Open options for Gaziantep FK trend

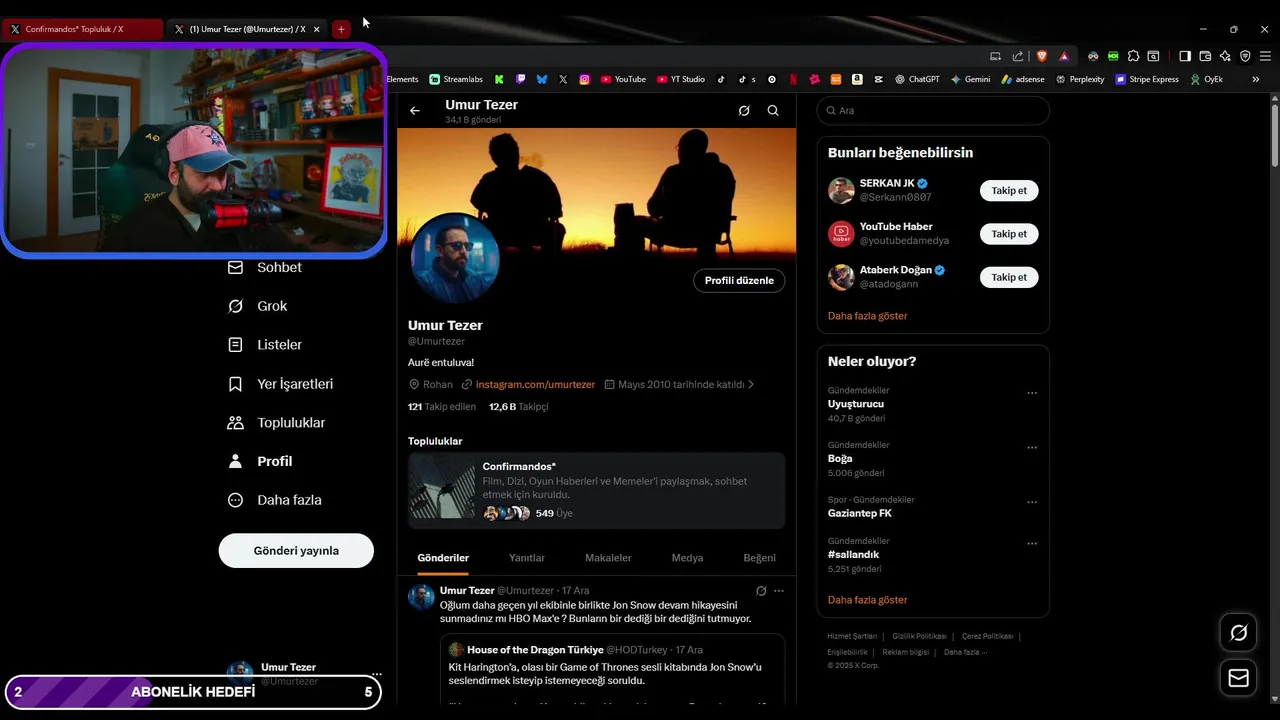[1032, 502]
